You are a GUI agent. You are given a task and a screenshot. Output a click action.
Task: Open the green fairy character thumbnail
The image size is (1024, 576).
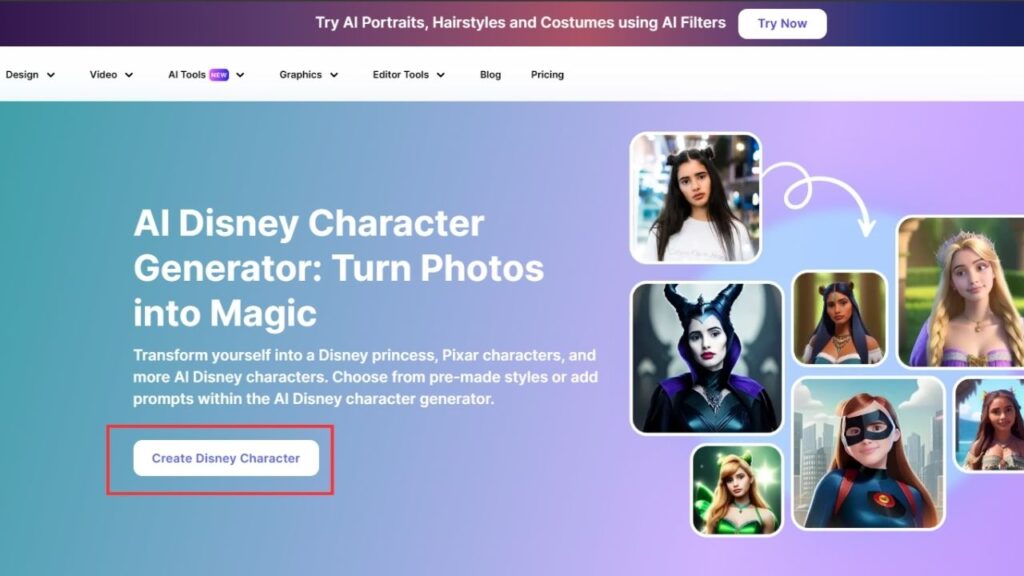[x=737, y=490]
